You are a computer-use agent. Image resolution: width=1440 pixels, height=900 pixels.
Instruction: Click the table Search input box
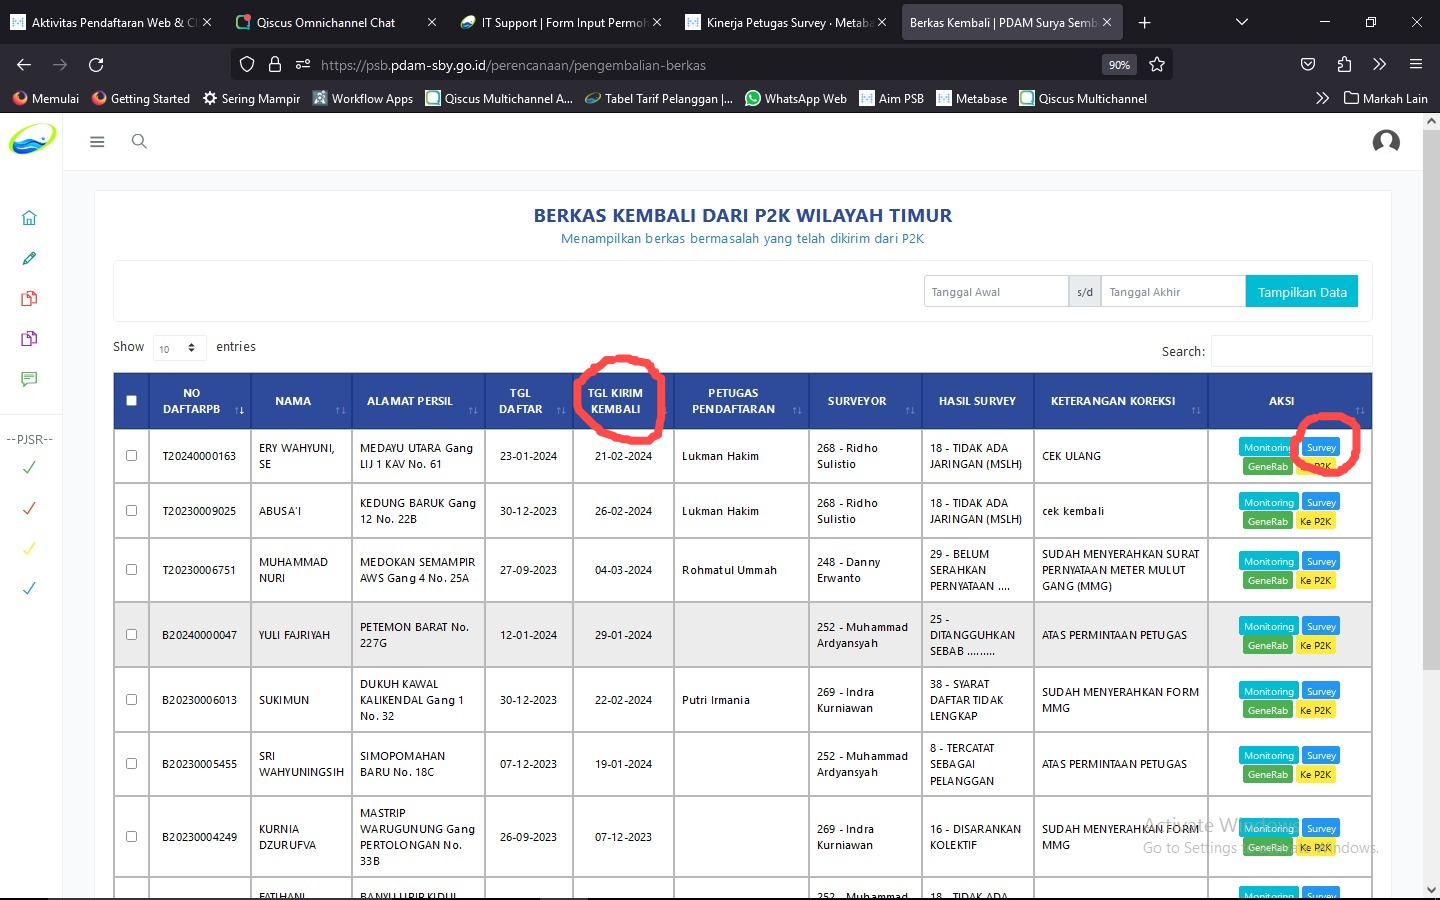click(x=1291, y=351)
